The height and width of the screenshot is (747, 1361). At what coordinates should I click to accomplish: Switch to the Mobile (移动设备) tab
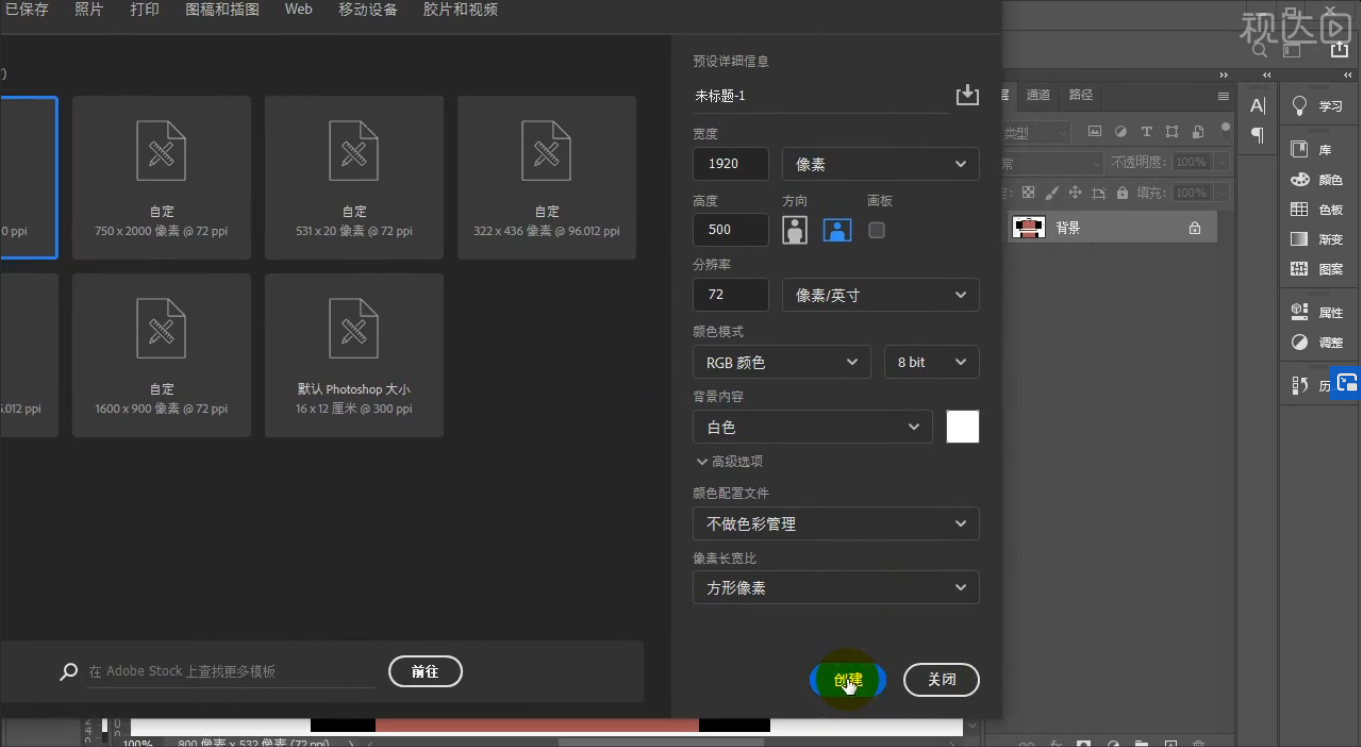(x=367, y=10)
